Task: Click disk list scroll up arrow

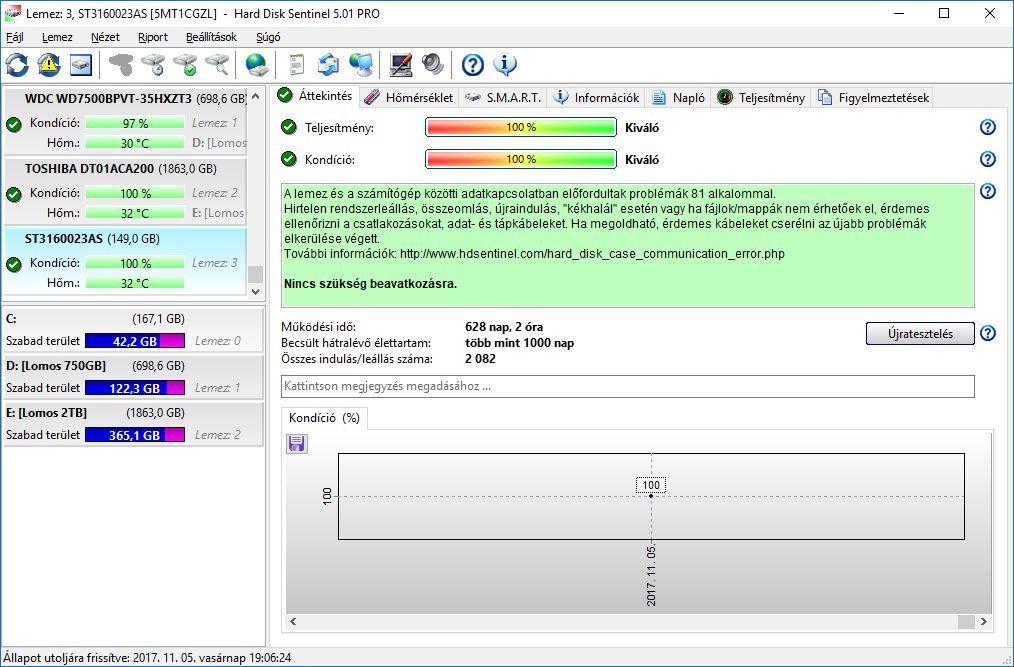Action: [x=255, y=96]
